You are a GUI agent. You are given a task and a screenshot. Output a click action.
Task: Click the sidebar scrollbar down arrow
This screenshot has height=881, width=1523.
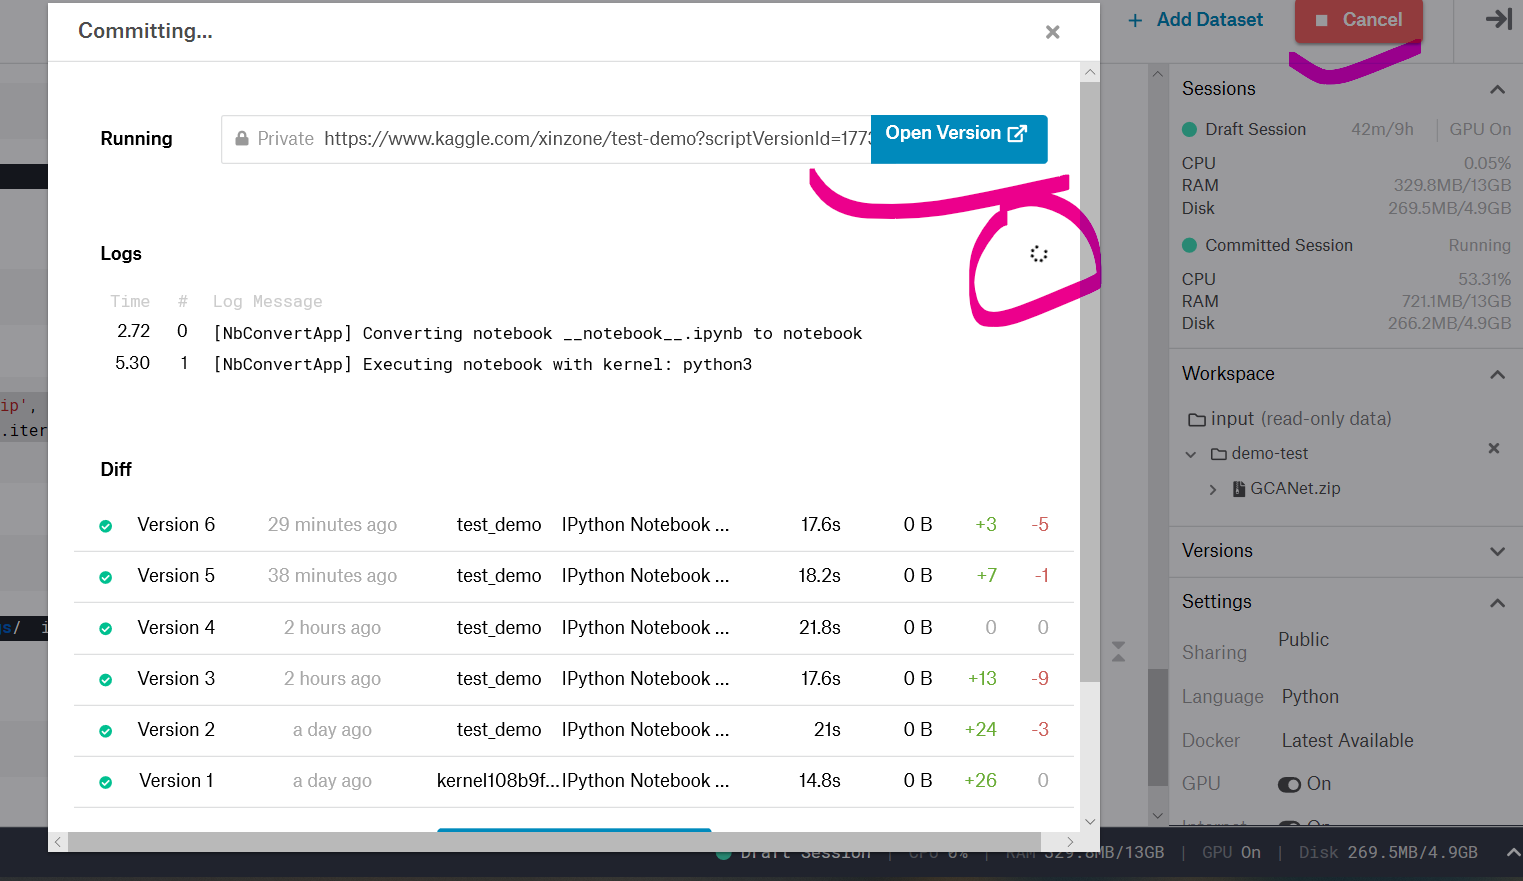[1158, 816]
